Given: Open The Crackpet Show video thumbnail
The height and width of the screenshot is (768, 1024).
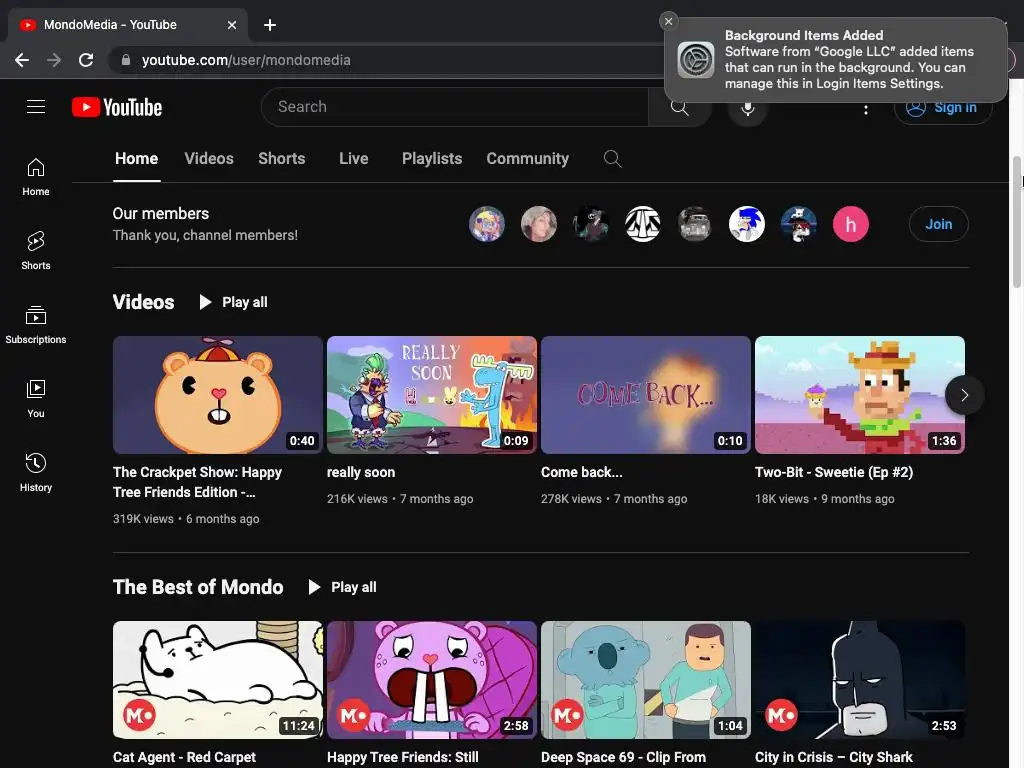Looking at the screenshot, I should [217, 394].
